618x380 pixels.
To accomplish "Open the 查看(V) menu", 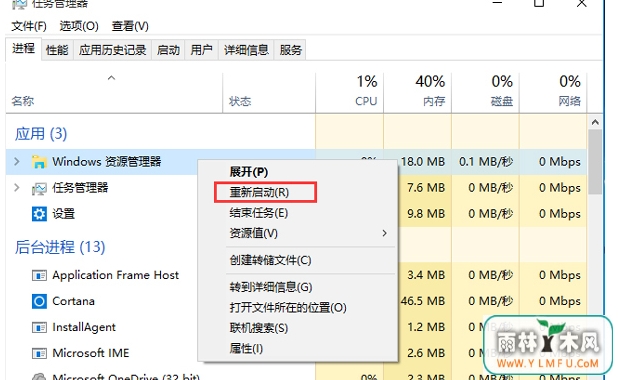I will (x=130, y=26).
